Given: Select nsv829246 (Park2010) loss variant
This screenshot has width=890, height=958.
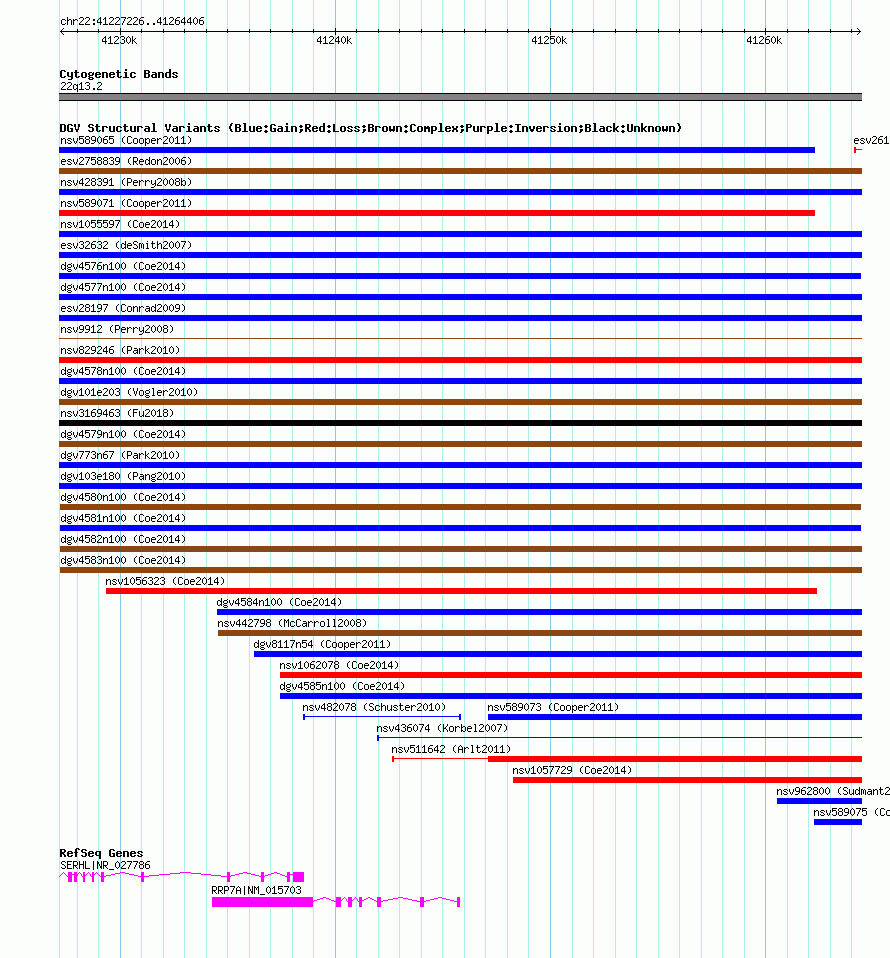Looking at the screenshot, I should 461,360.
